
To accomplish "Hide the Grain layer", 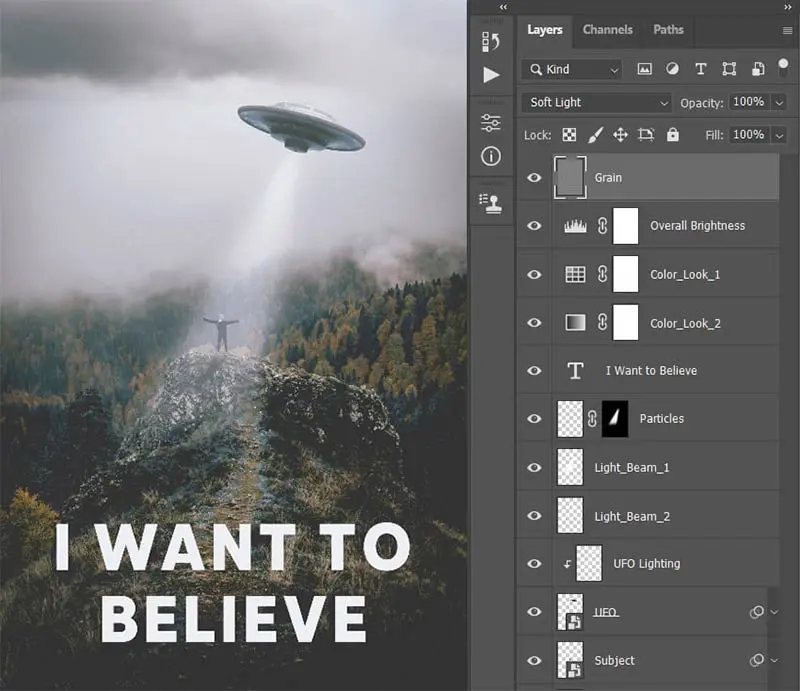I will point(534,178).
